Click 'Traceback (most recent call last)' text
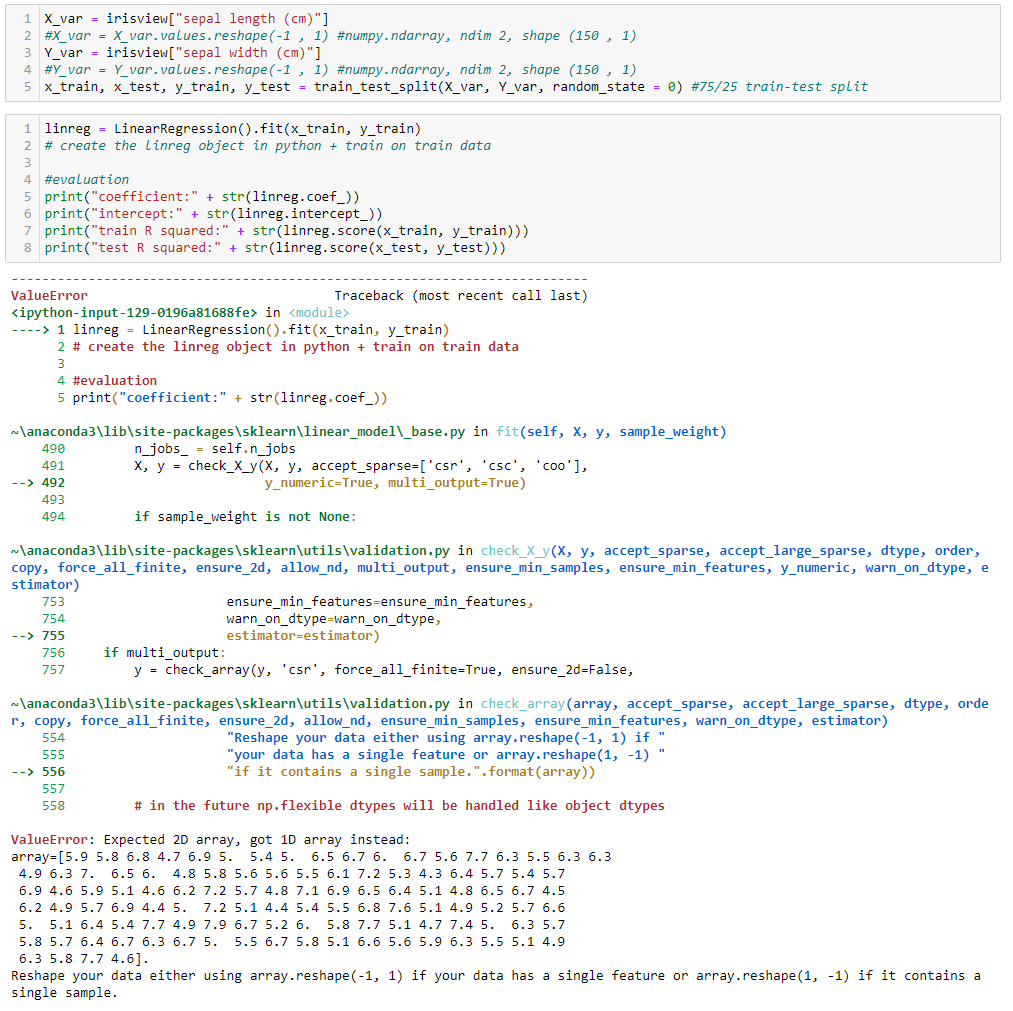 click(461, 295)
